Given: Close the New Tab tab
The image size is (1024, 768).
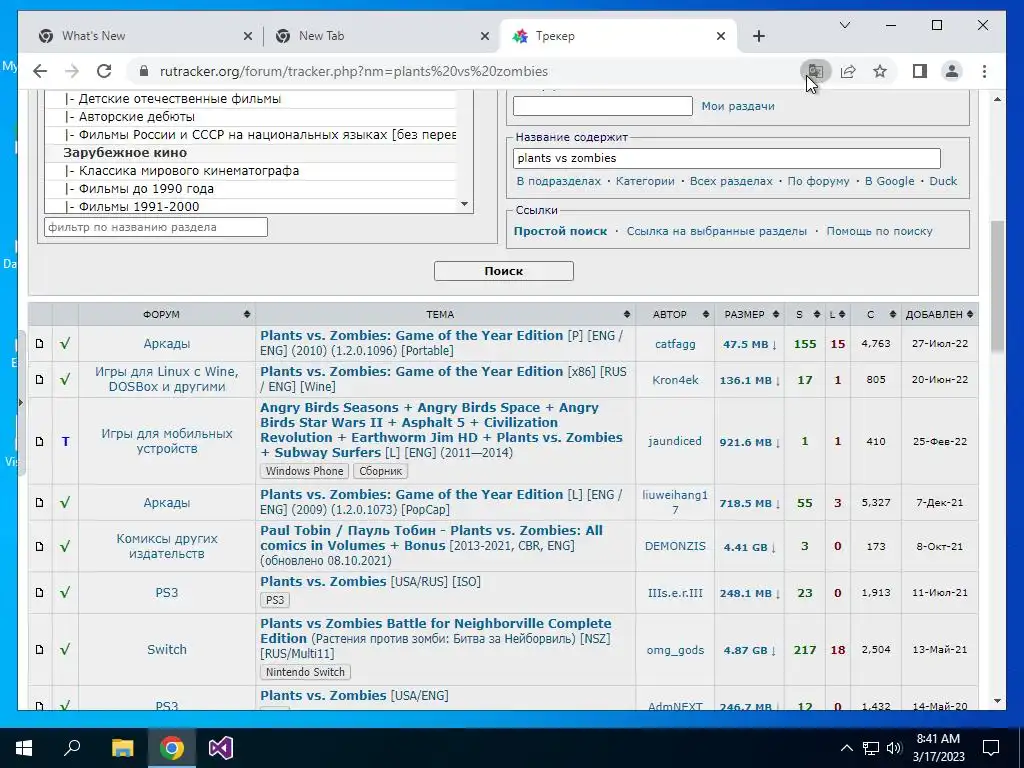Looking at the screenshot, I should [485, 36].
